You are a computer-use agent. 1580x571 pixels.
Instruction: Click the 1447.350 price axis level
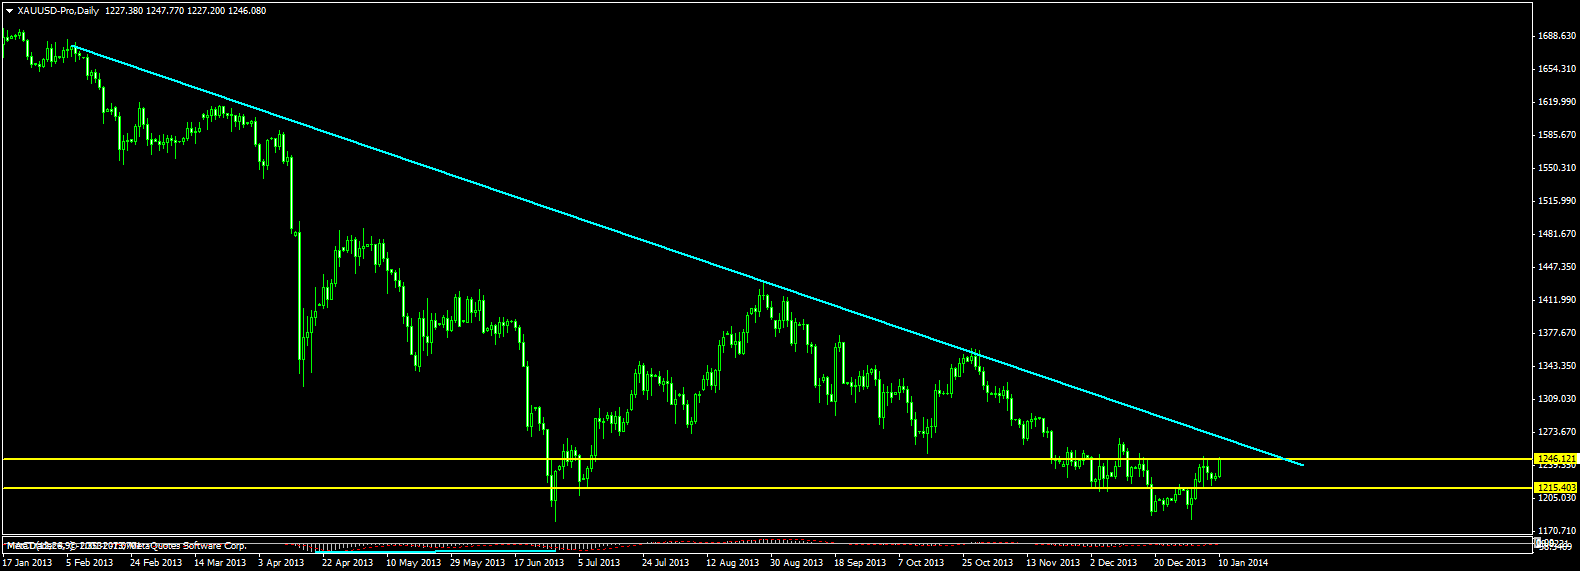(1556, 267)
